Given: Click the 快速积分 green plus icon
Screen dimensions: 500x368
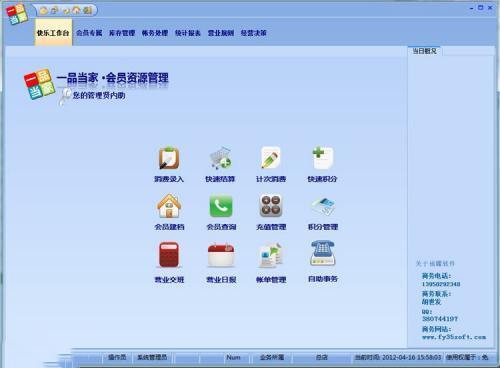Looking at the screenshot, I should [x=322, y=158].
